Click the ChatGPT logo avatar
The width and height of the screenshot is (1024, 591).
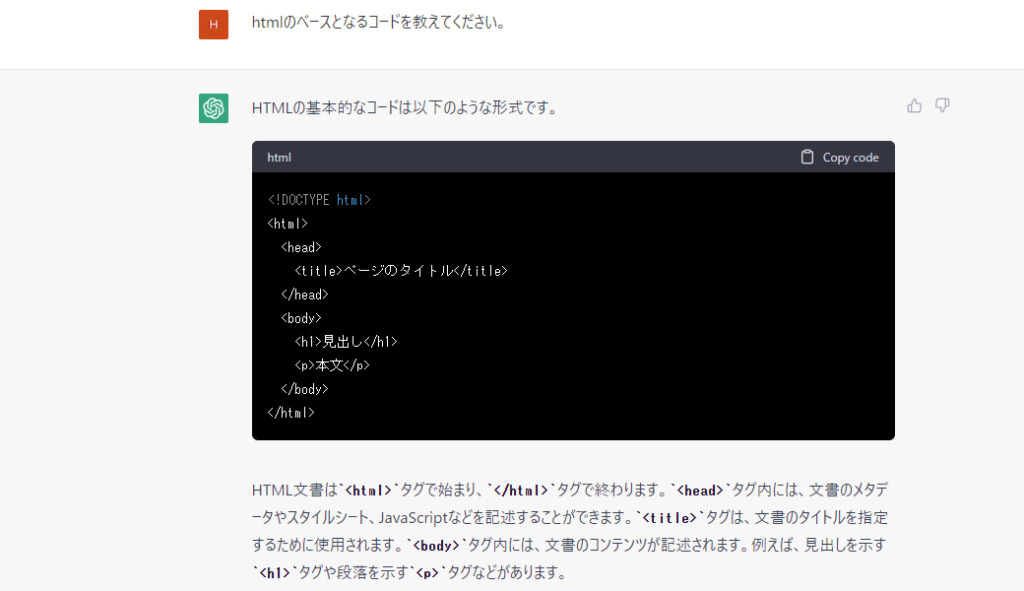pos(214,108)
